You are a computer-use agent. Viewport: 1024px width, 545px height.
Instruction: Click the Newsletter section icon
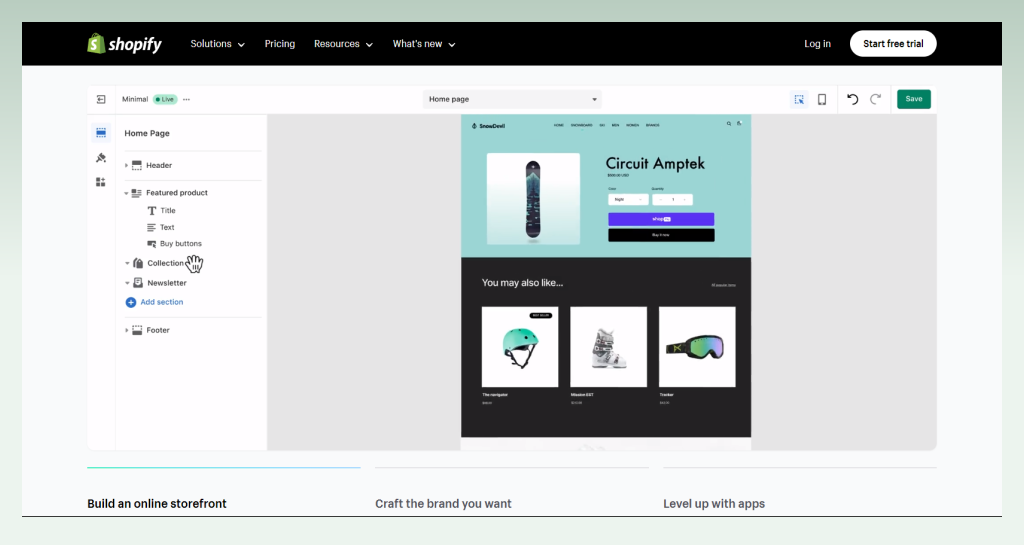(x=138, y=283)
